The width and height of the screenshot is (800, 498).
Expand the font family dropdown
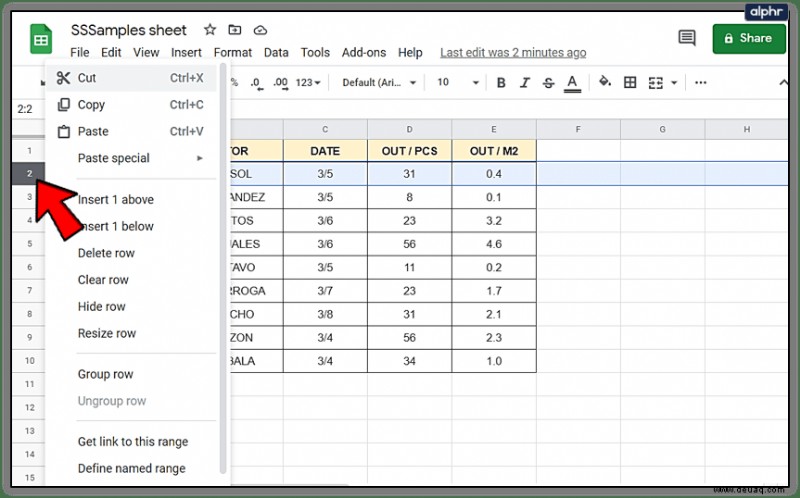[x=380, y=83]
